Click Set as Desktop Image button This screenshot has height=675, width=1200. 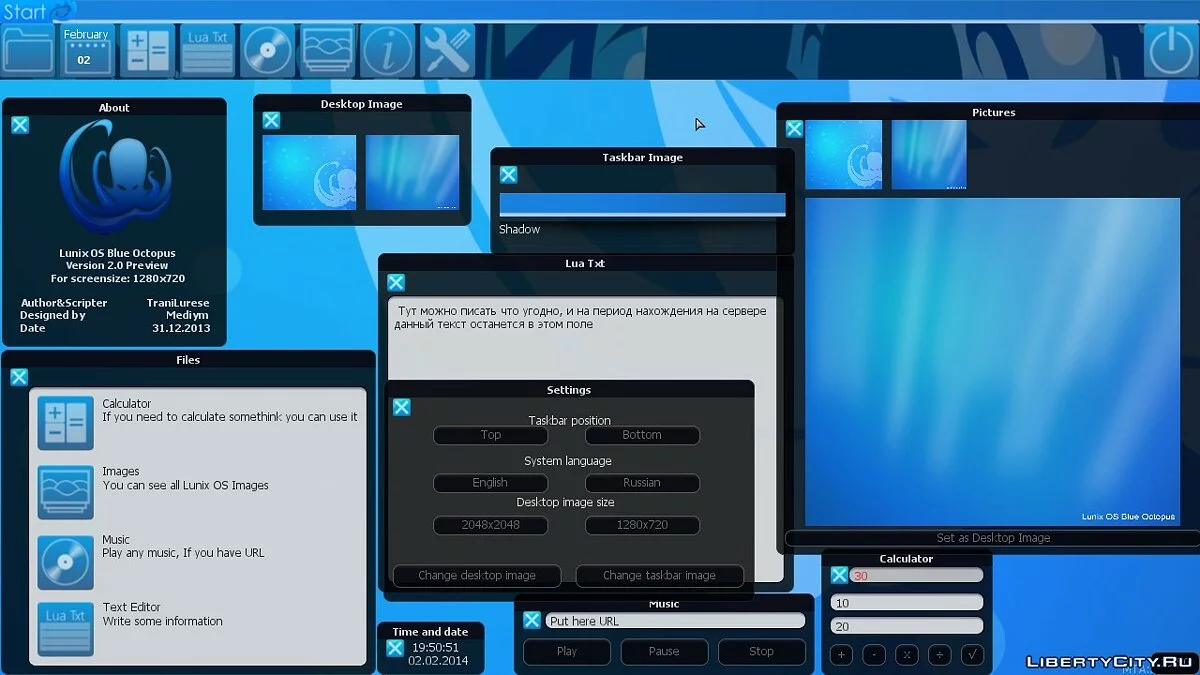tap(993, 537)
